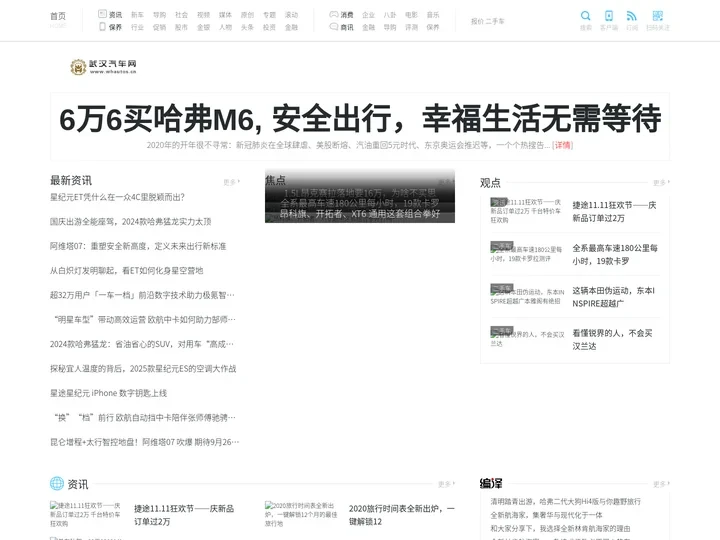Open 资讯 article 2020旅行时间表全新出炉
Viewport: 720px width, 540px height.
pyautogui.click(x=402, y=515)
